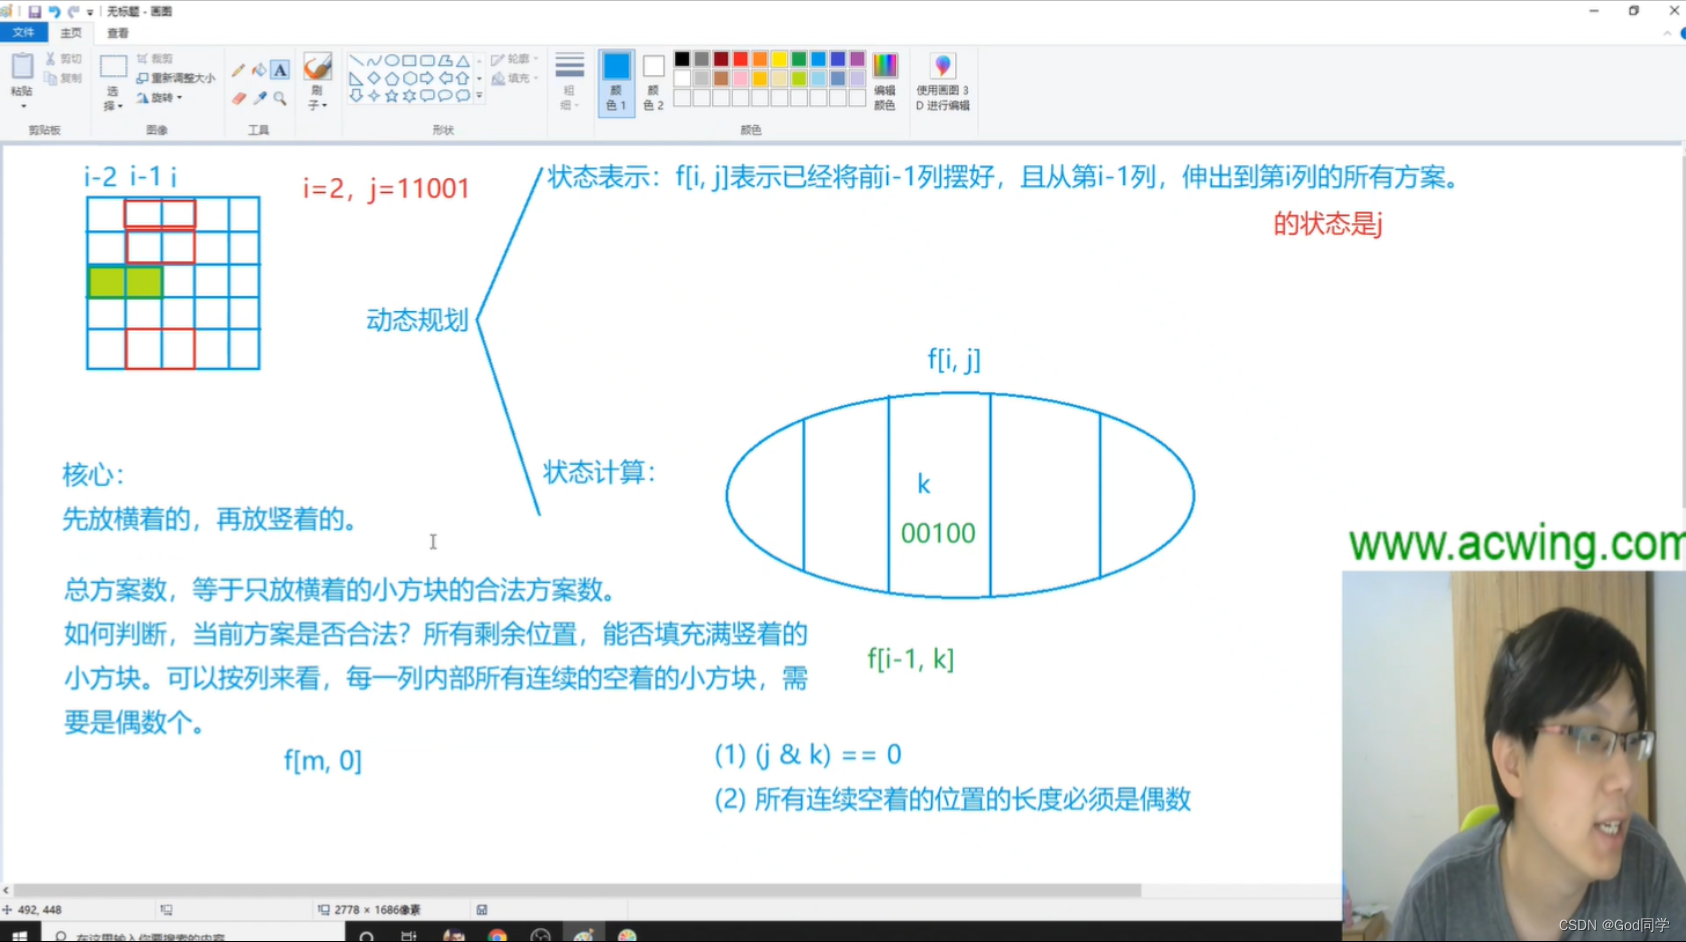The height and width of the screenshot is (942, 1686).
Task: Open the 文件 (File) menu
Action: coord(23,33)
